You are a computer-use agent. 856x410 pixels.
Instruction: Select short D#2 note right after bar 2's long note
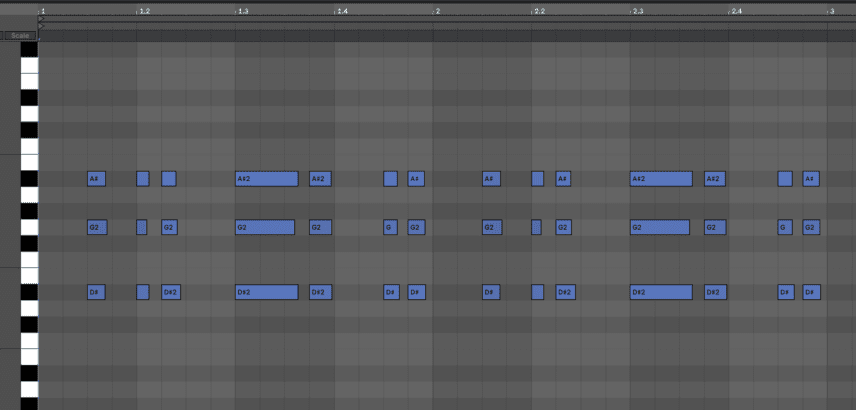(x=715, y=292)
